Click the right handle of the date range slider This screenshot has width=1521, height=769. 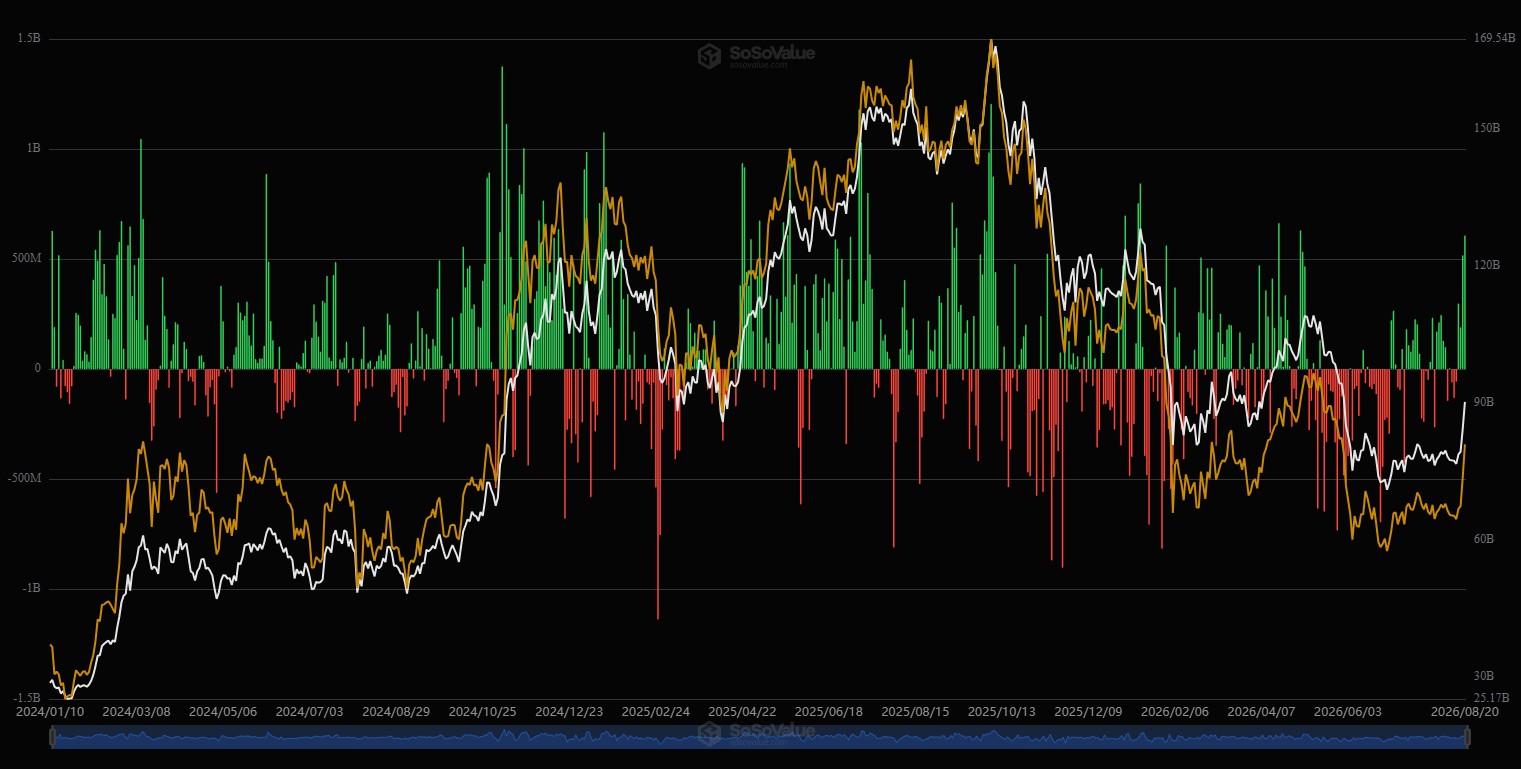1467,738
